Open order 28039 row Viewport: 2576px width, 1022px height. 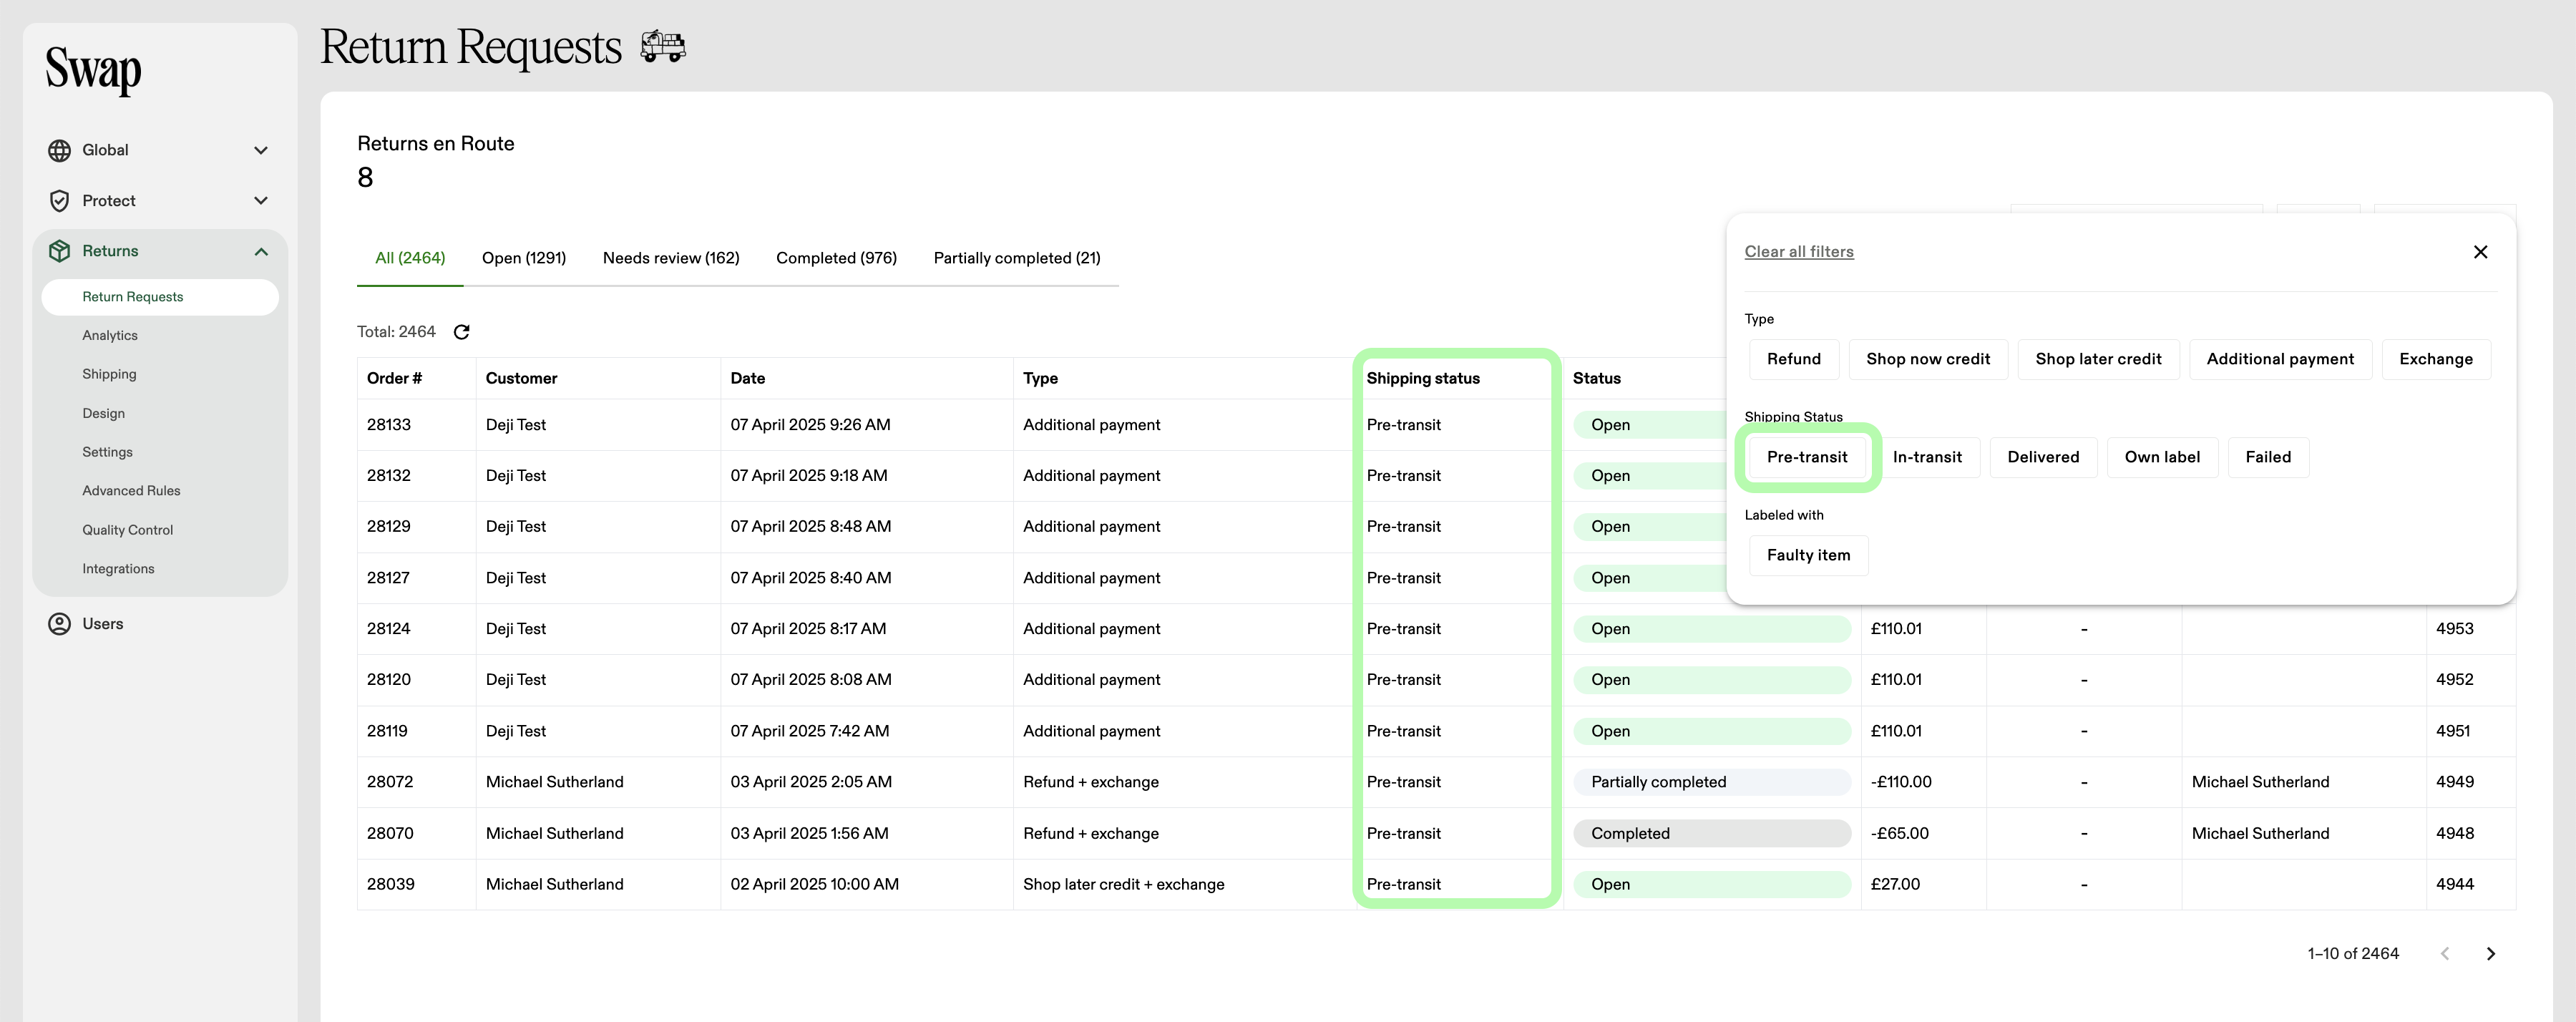pyautogui.click(x=1436, y=885)
